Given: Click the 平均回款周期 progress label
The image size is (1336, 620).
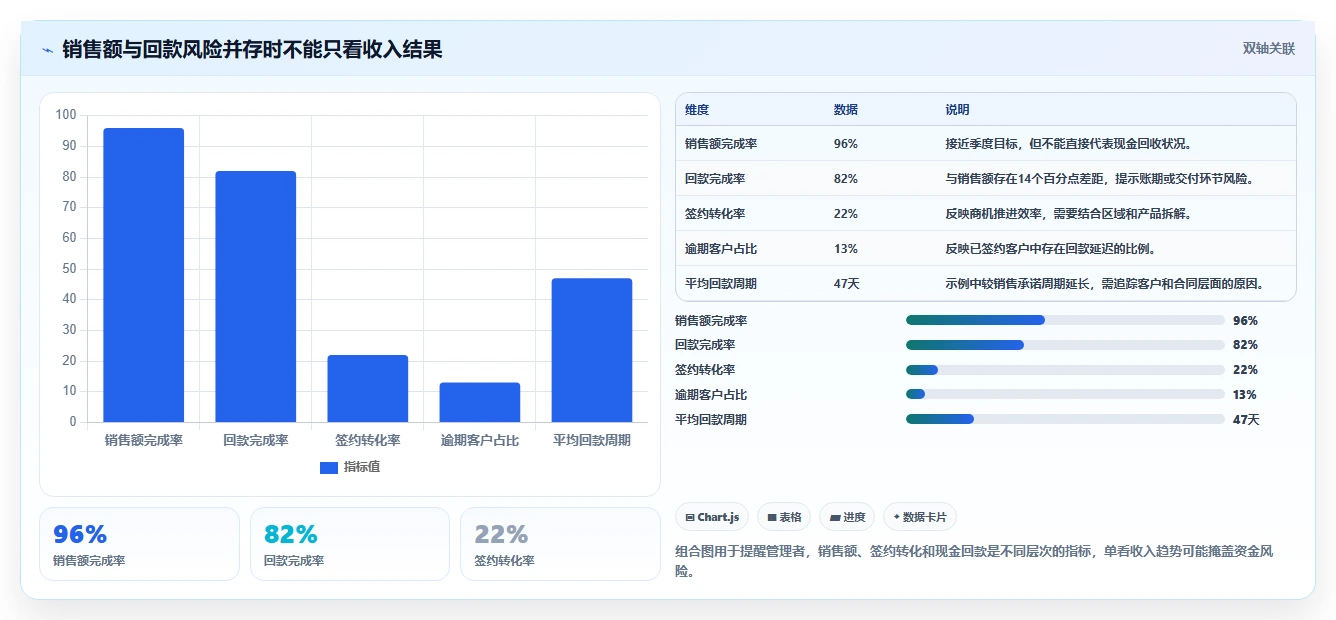Looking at the screenshot, I should (x=711, y=420).
